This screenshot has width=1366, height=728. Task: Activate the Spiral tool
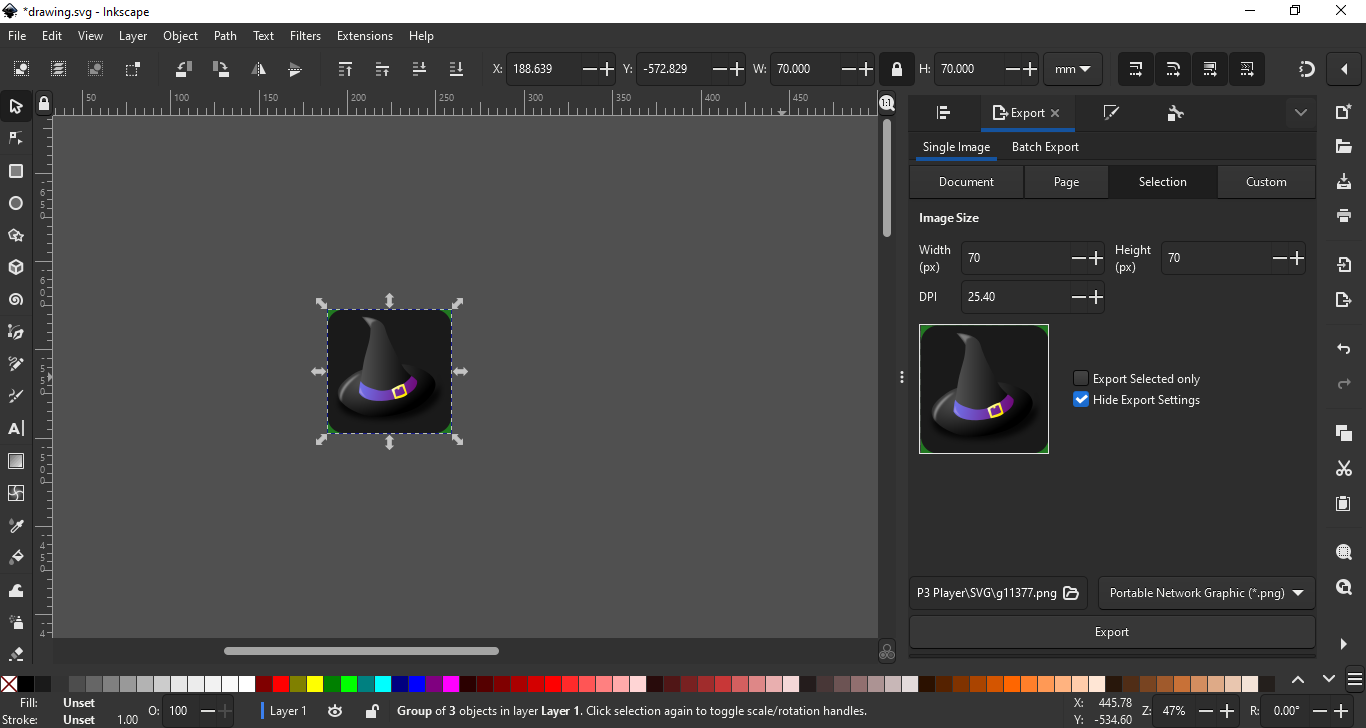coord(16,300)
